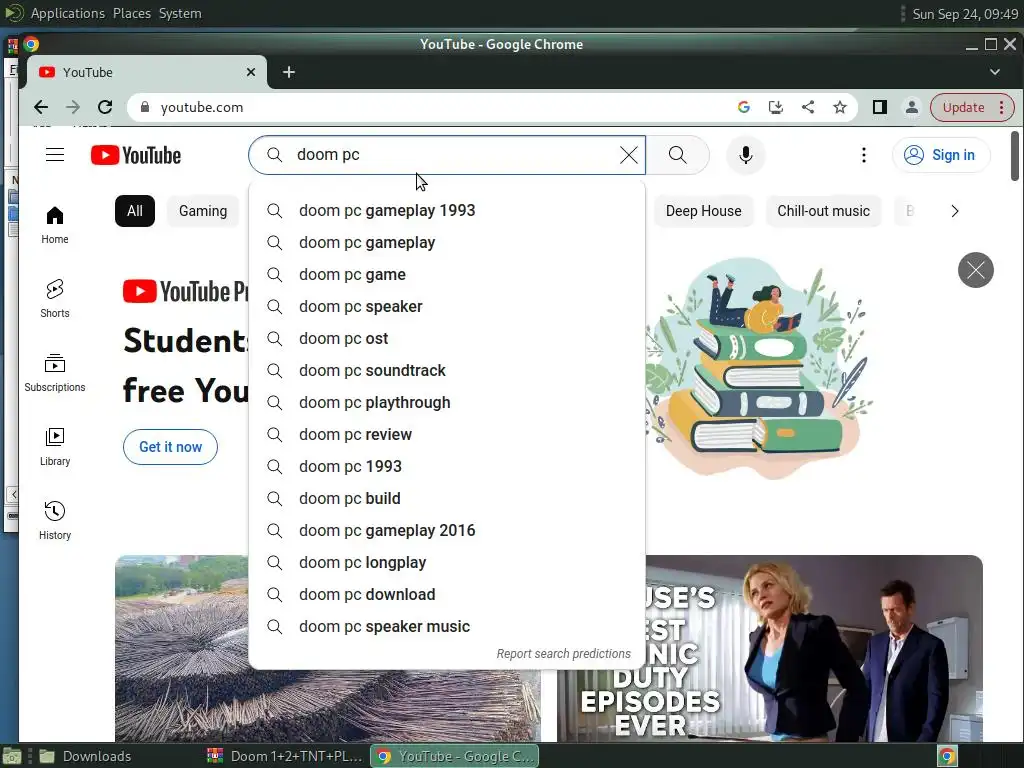1024x768 pixels.
Task: Dismiss the Premium promo banner
Action: (976, 270)
